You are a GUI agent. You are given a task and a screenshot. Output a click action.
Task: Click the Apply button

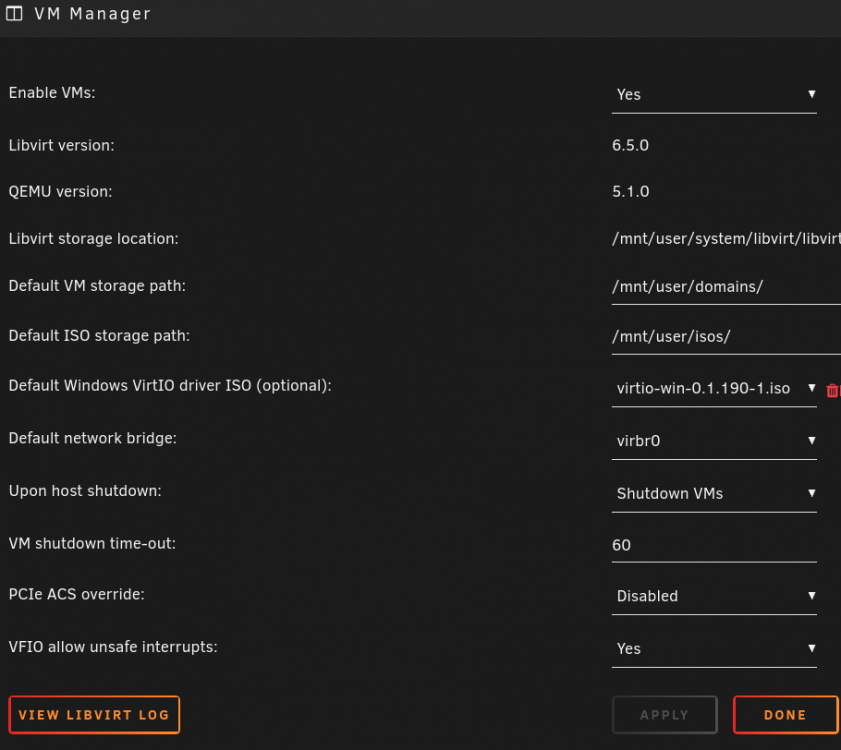coord(665,715)
